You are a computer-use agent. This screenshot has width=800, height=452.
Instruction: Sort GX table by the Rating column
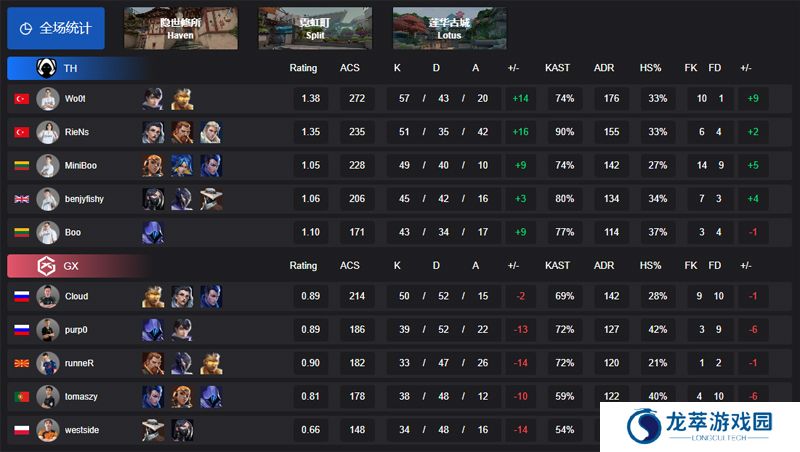tap(303, 266)
